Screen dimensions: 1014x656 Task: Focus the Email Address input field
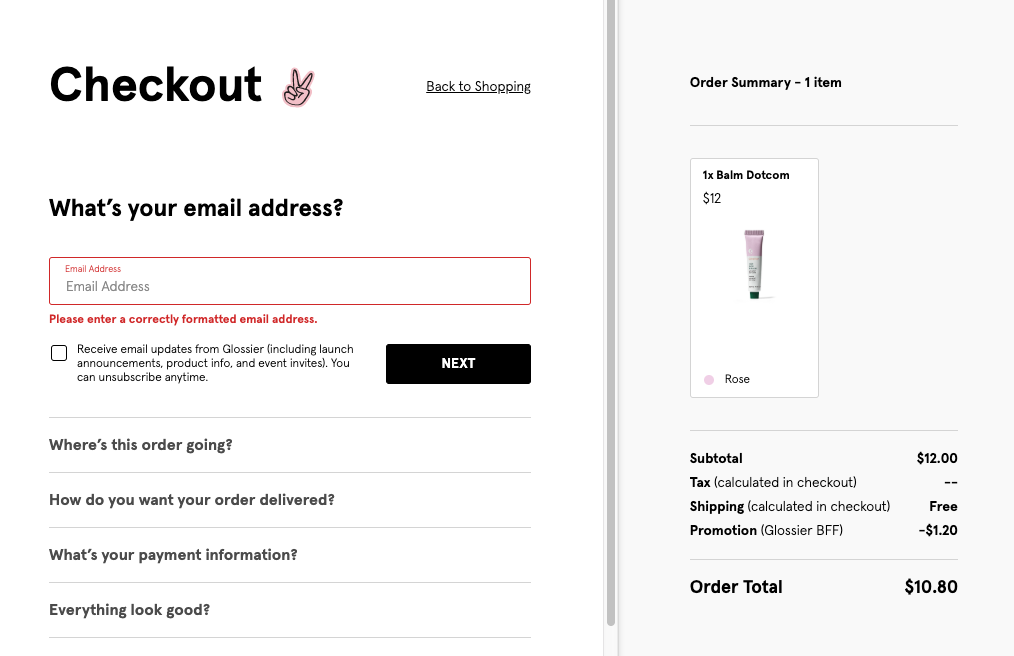pyautogui.click(x=290, y=286)
